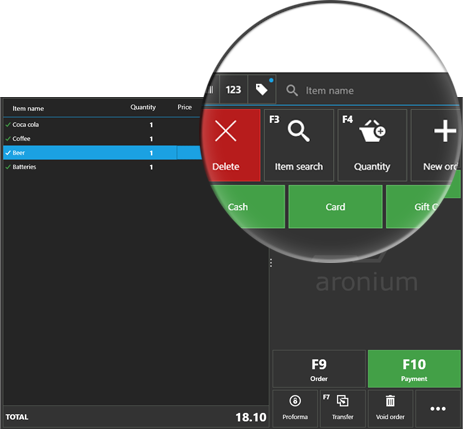
Task: Click the price tag icon
Action: (262, 89)
